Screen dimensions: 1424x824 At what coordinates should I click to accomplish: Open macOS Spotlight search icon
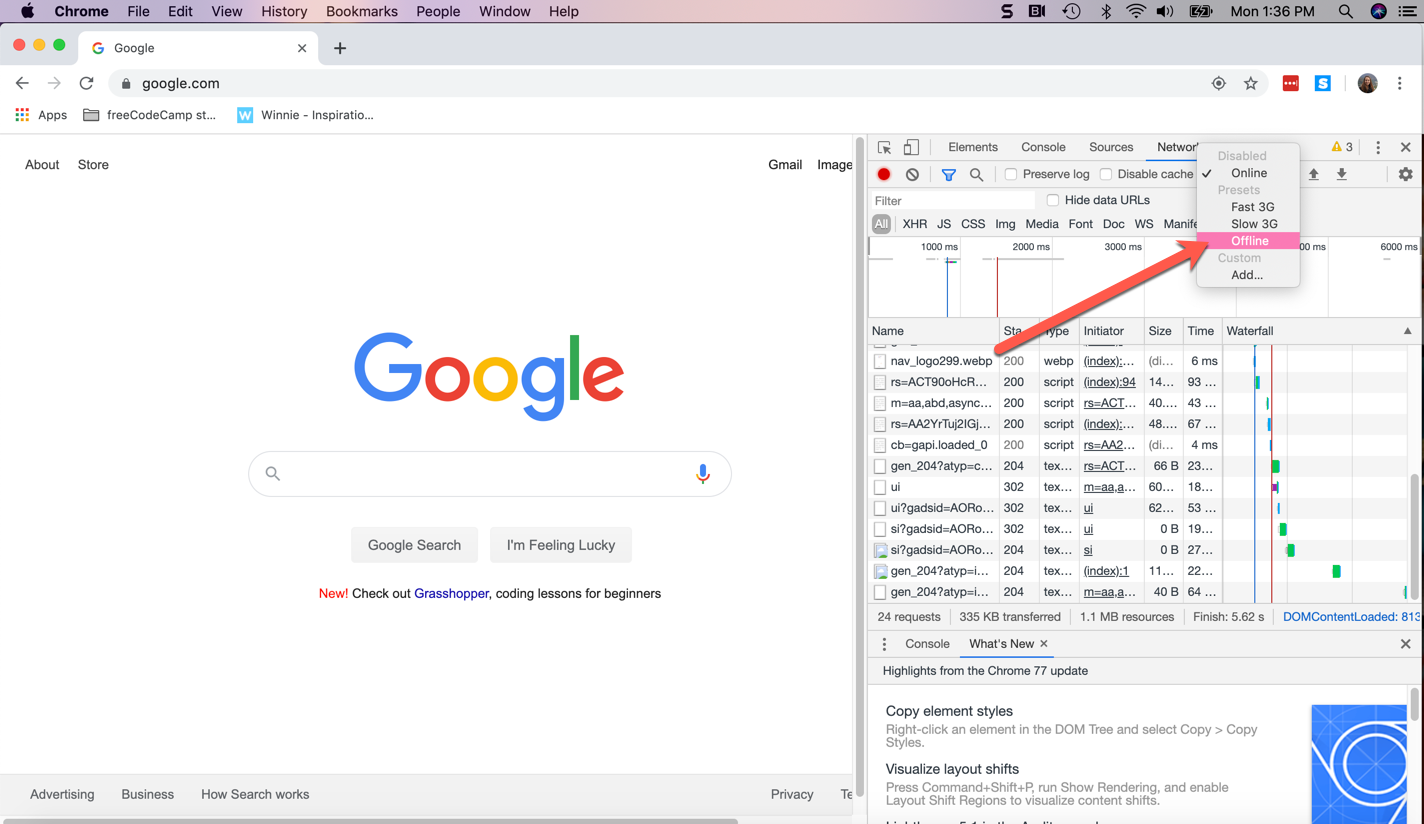(1345, 11)
